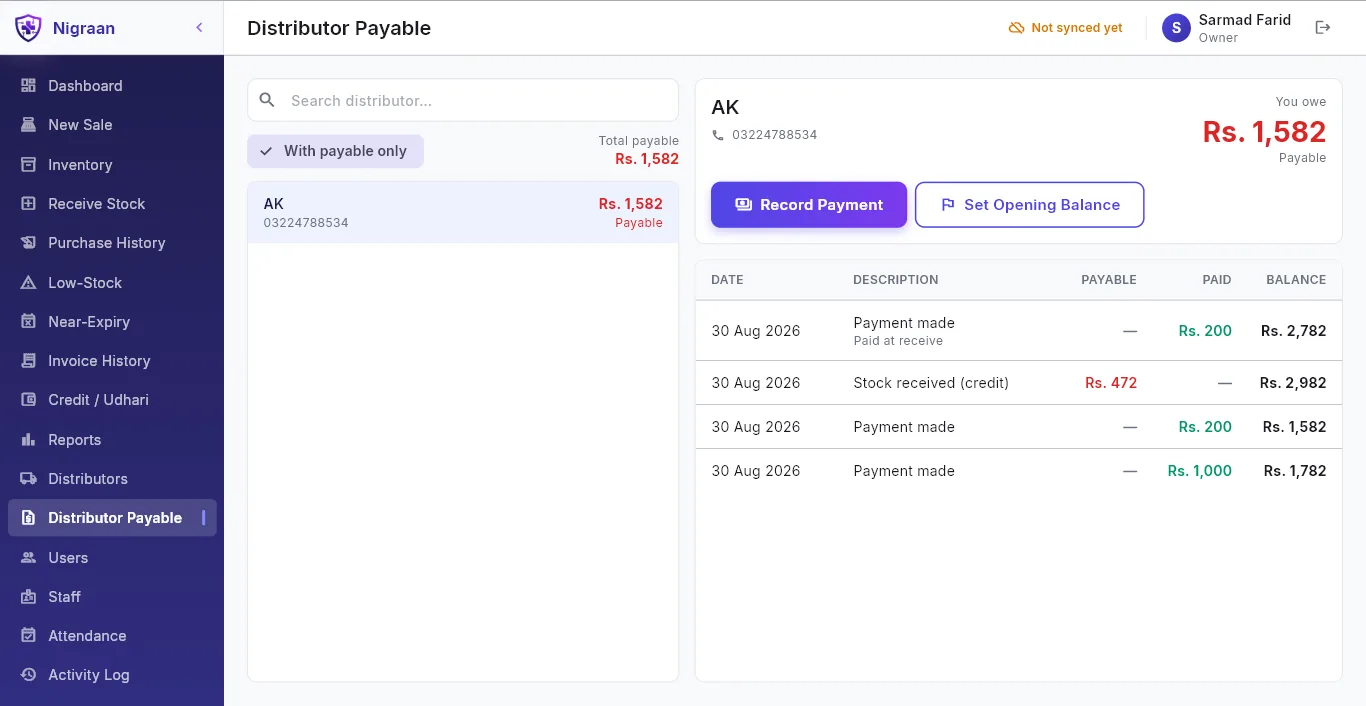Viewport: 1366px width, 706px height.
Task: Click the Paid at receive note
Action: point(898,341)
